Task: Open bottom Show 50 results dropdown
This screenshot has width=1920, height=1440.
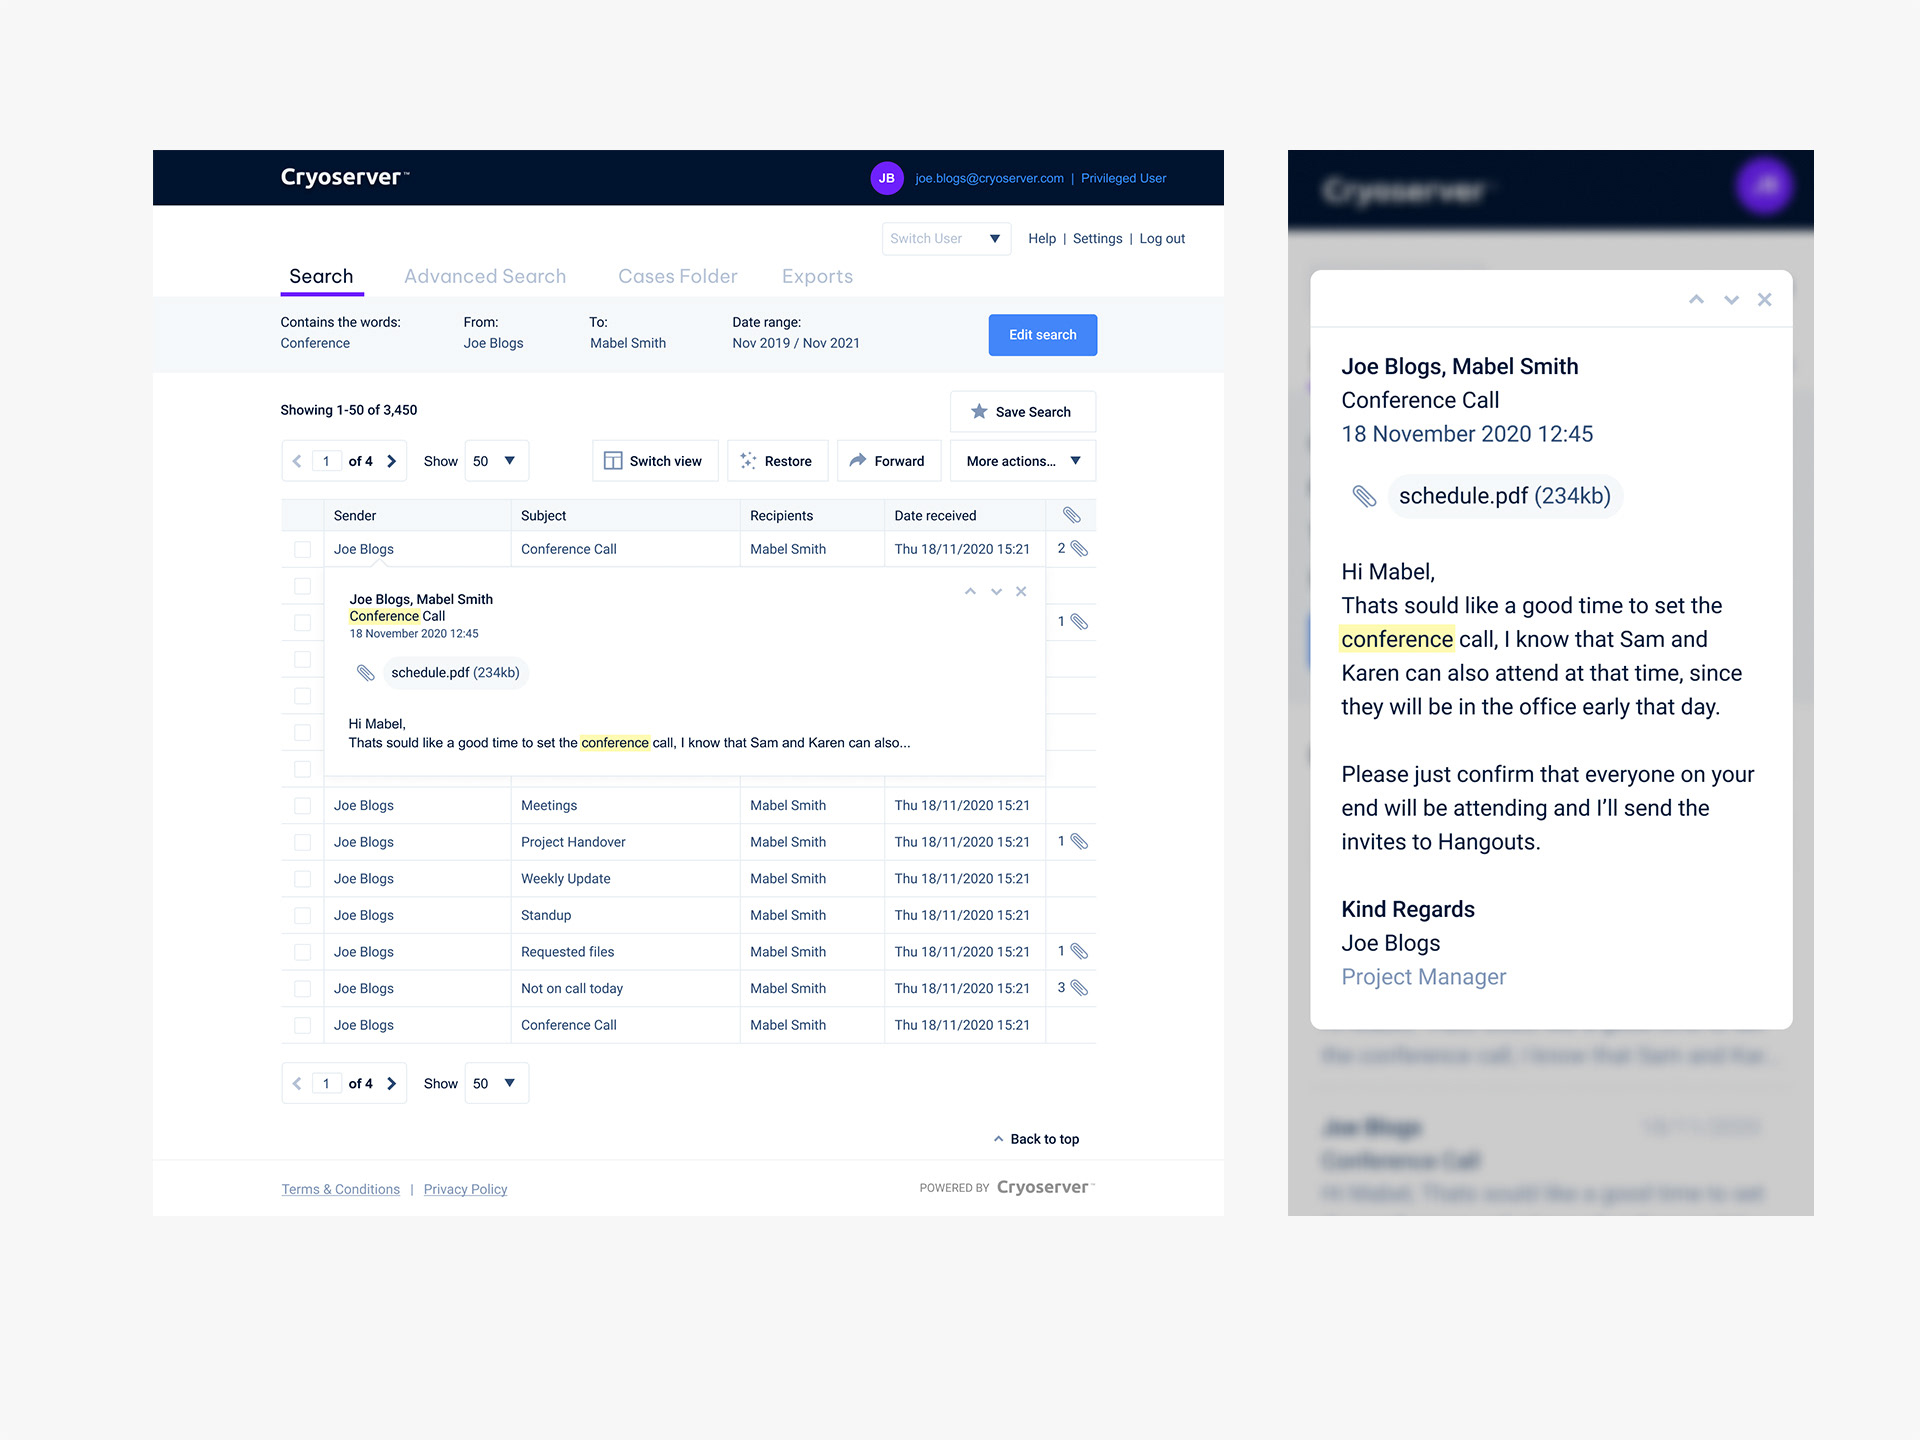Action: point(496,1083)
